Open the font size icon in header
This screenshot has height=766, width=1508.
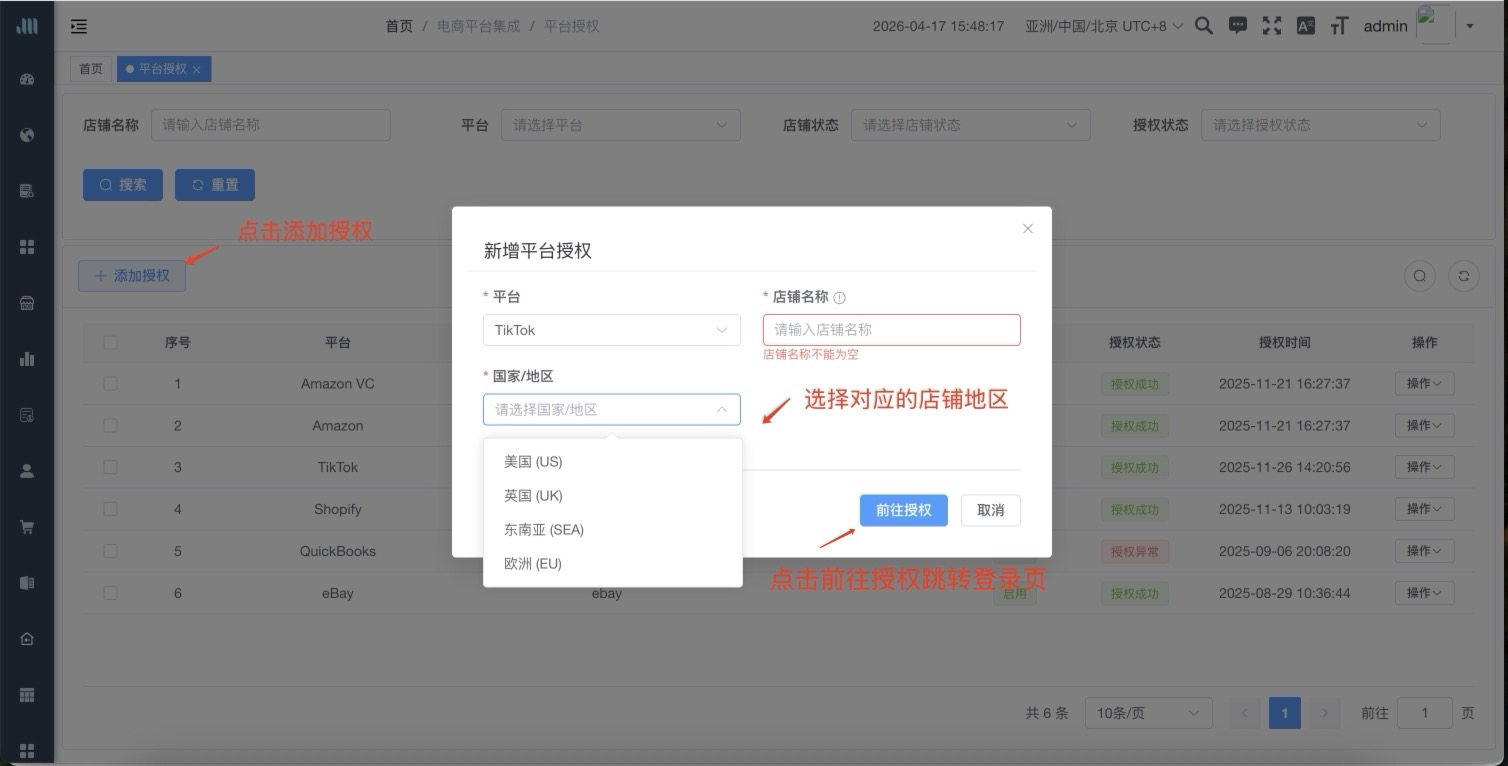1339,26
